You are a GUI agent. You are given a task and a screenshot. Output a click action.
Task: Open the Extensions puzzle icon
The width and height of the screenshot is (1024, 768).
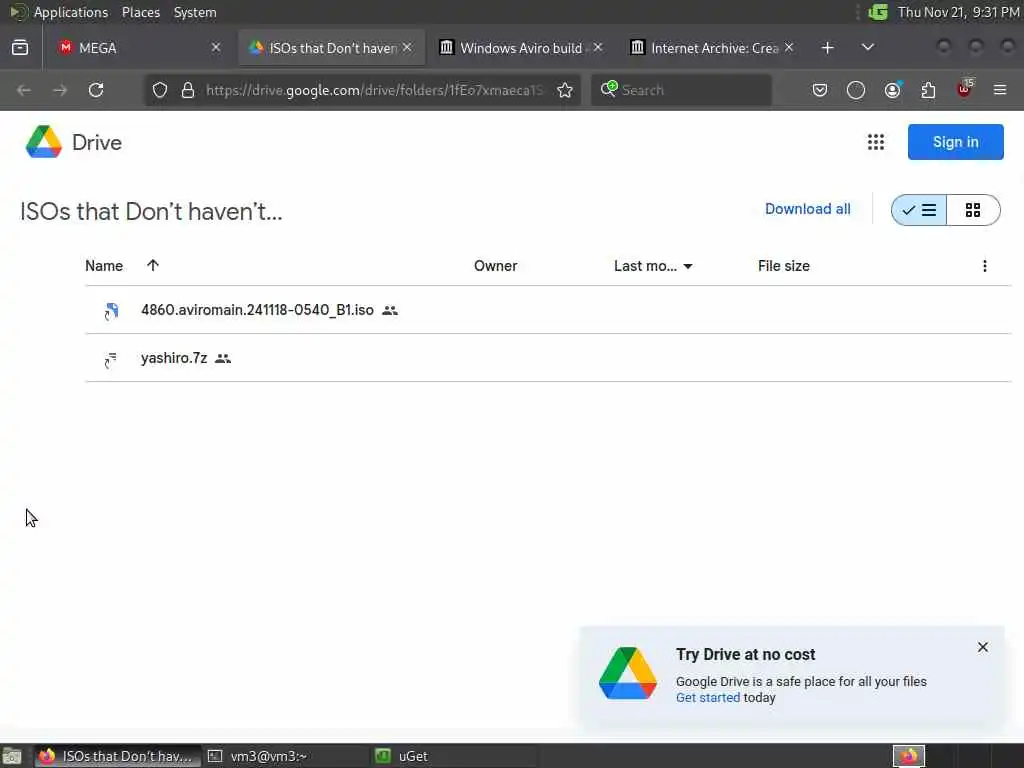[928, 90]
